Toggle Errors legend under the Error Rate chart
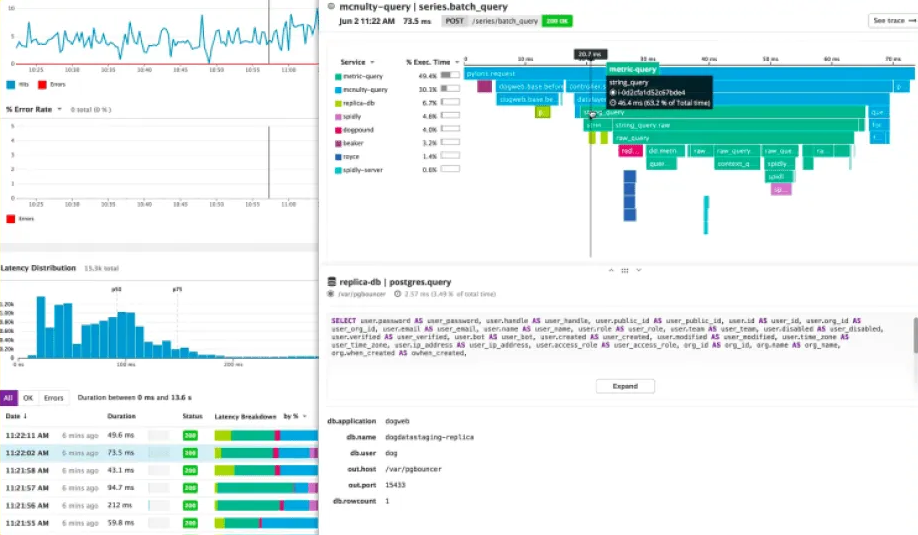 [20, 219]
